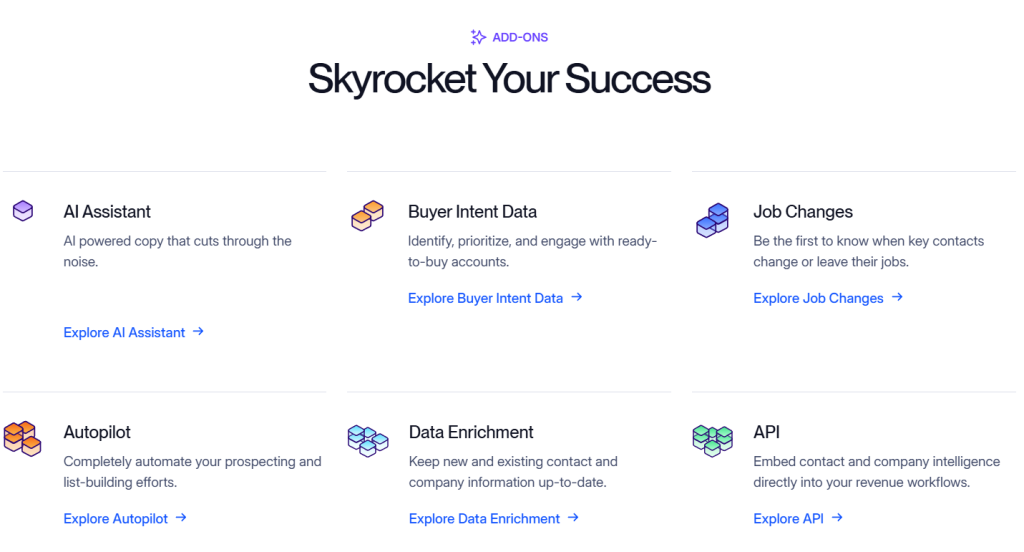Viewport: 1024px width, 552px height.
Task: Click the green cubes API icon
Action: (712, 439)
